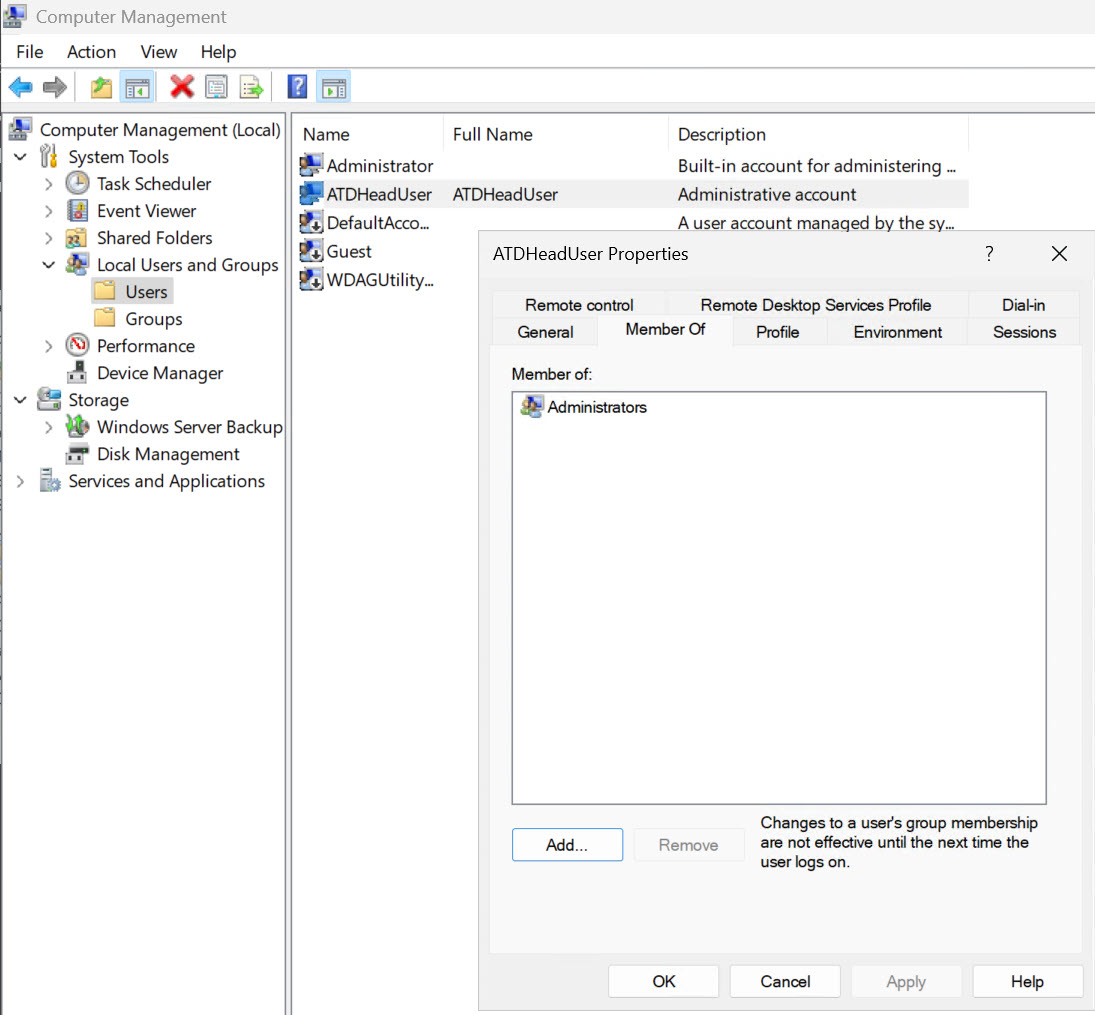The height and width of the screenshot is (1015, 1095).
Task: Select the Users folder in tree
Action: [133, 292]
